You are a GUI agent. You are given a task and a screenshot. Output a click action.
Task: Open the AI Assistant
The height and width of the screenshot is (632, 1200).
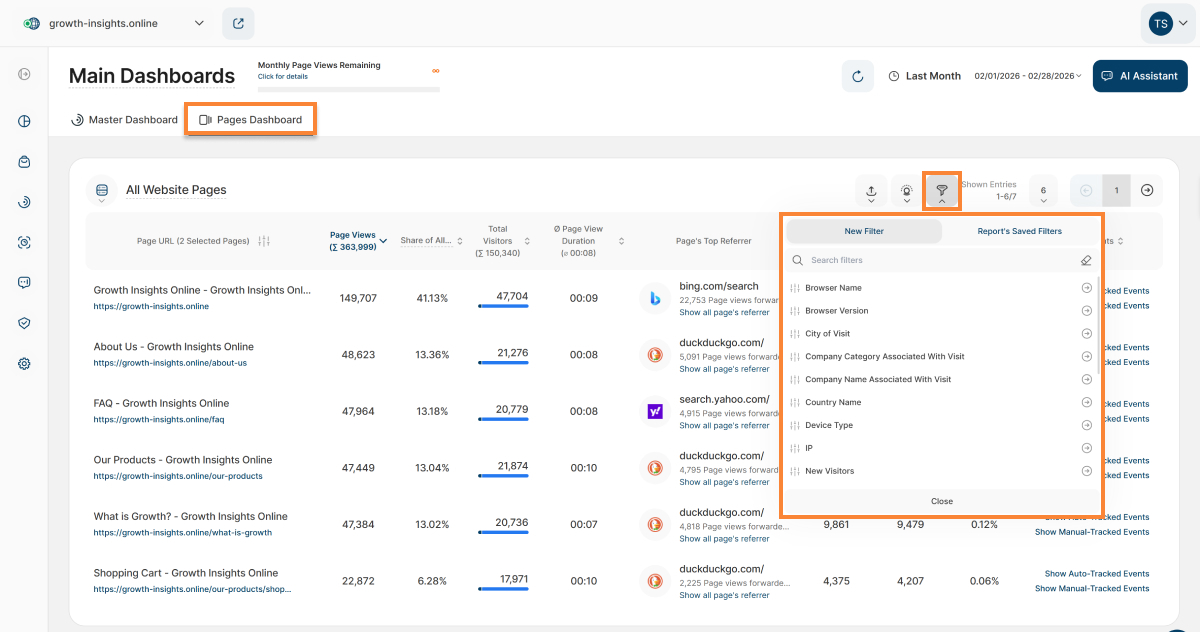click(1140, 76)
